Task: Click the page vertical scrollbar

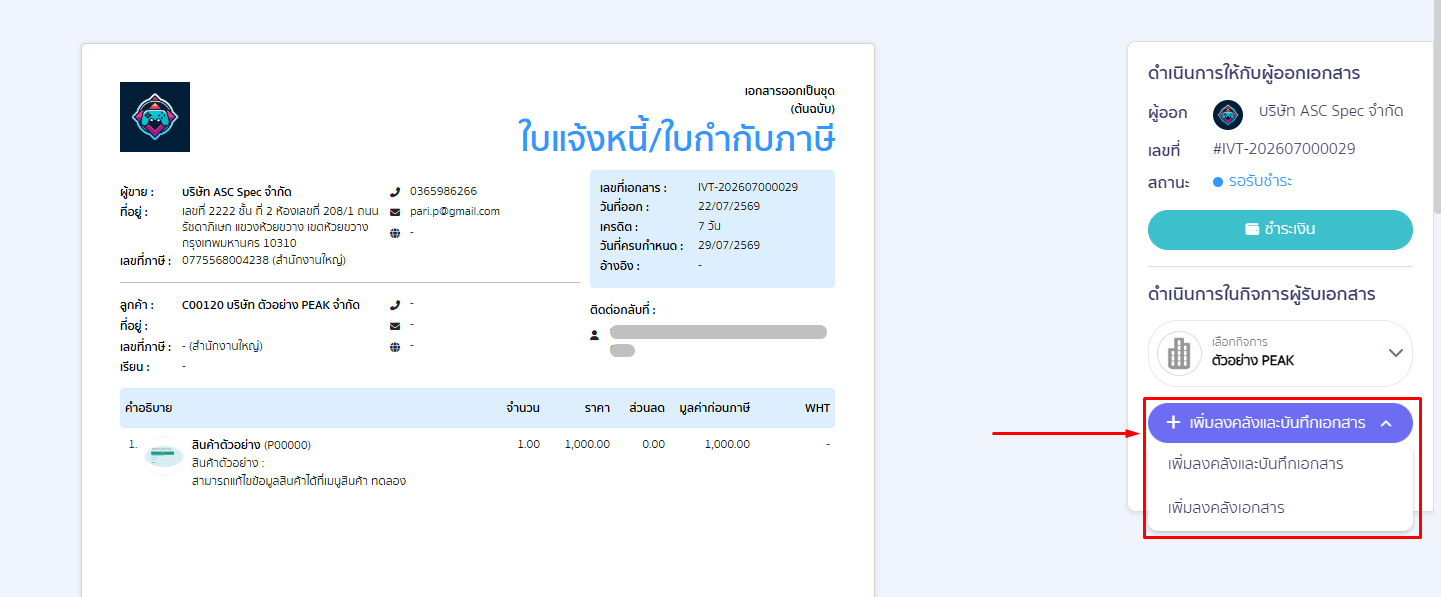Action: click(x=1436, y=105)
